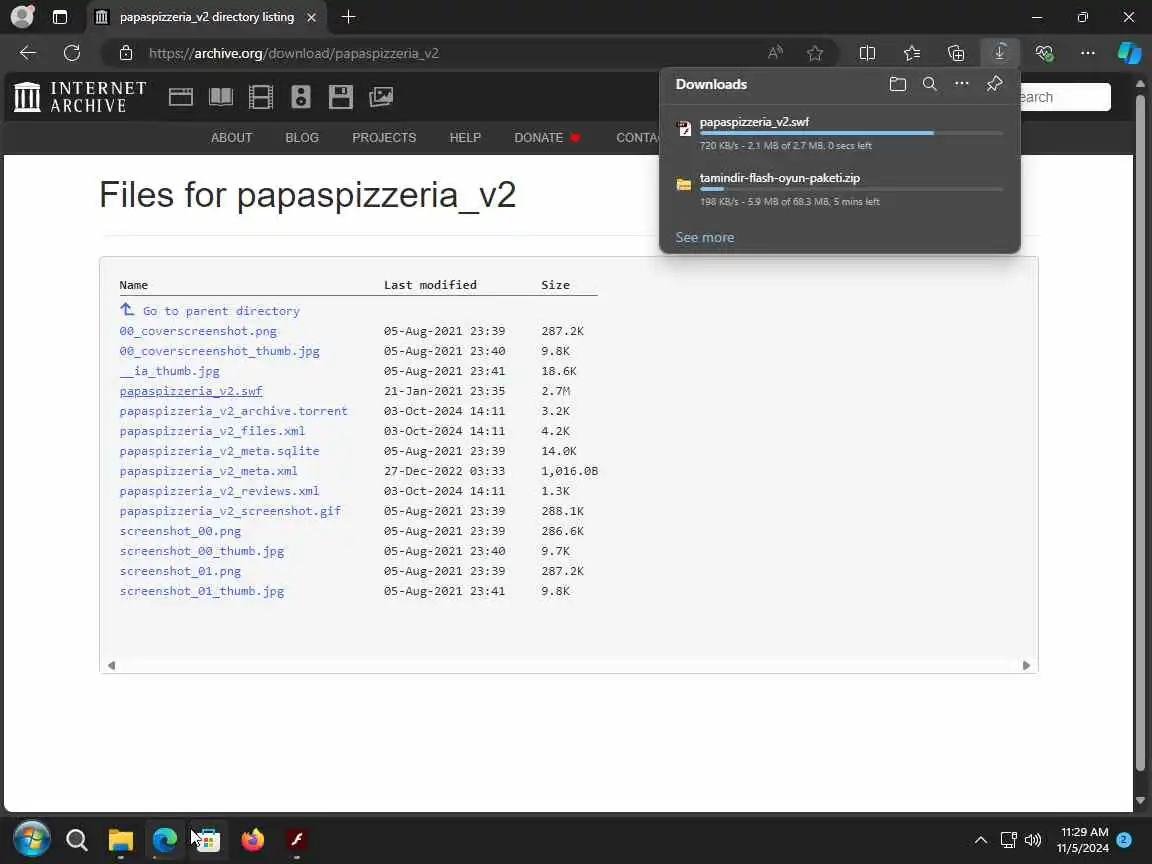Open more options in Downloads panel

tap(962, 84)
